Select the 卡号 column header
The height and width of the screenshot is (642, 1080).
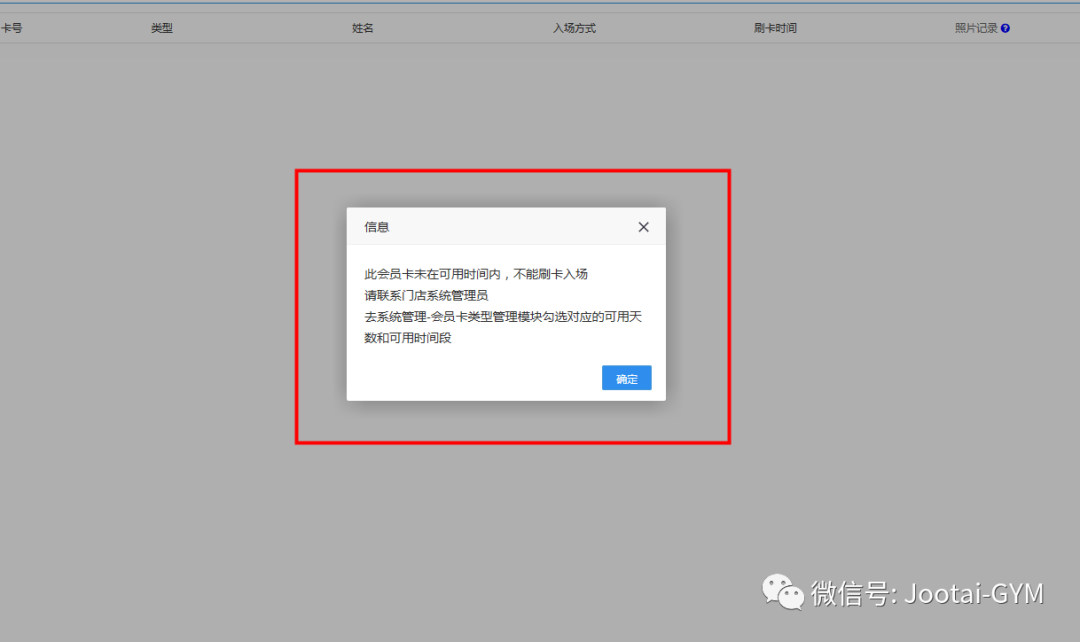(x=14, y=28)
